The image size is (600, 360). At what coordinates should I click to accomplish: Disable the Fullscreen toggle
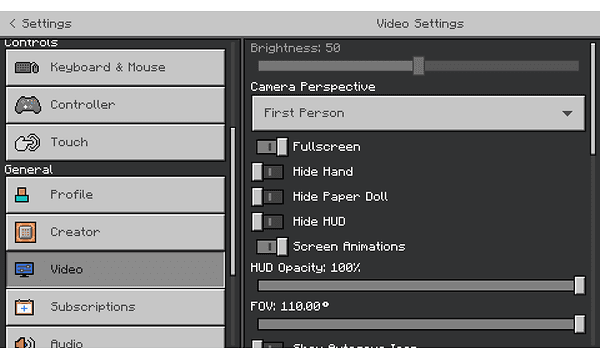pyautogui.click(x=272, y=147)
